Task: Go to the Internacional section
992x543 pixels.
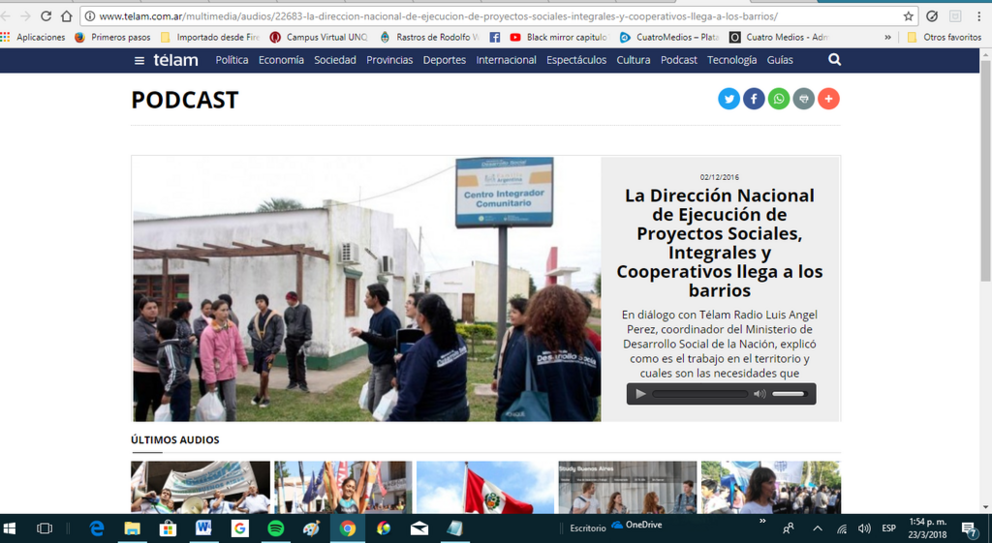Action: click(506, 60)
